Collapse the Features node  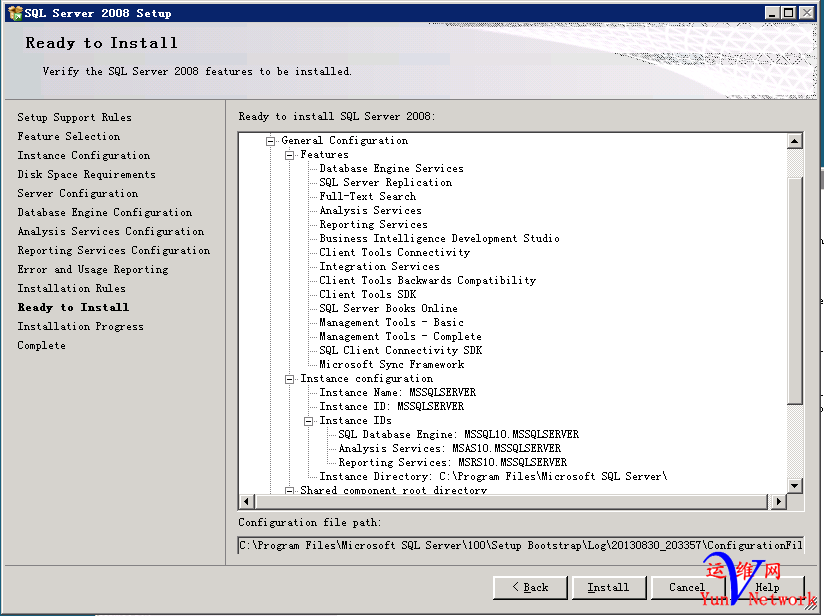(290, 155)
